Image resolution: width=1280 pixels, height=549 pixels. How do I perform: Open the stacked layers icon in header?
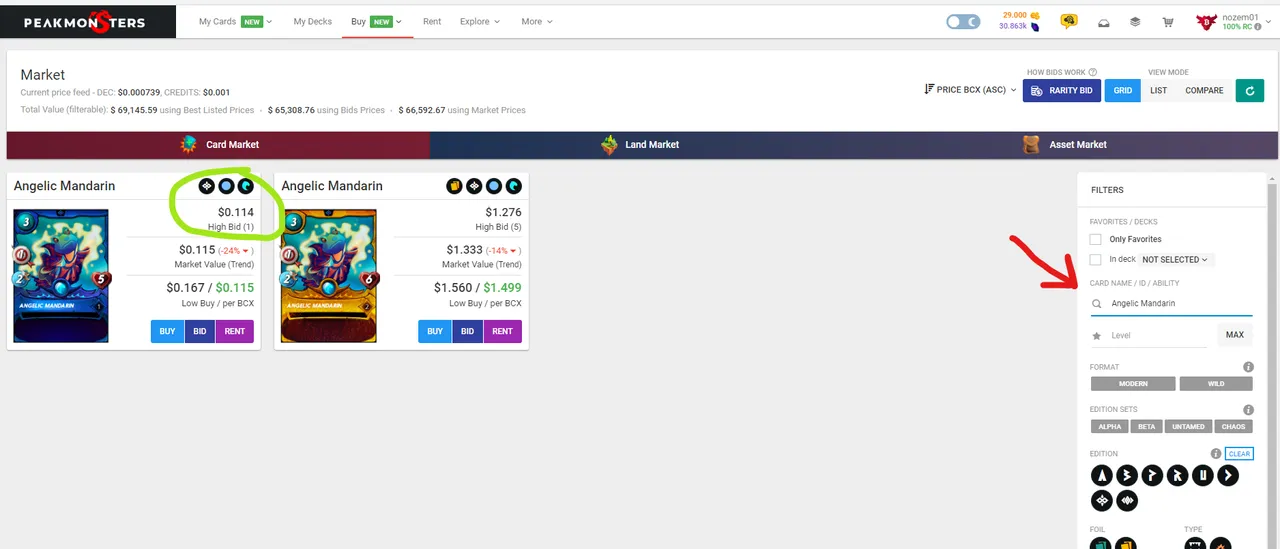click(x=1135, y=21)
